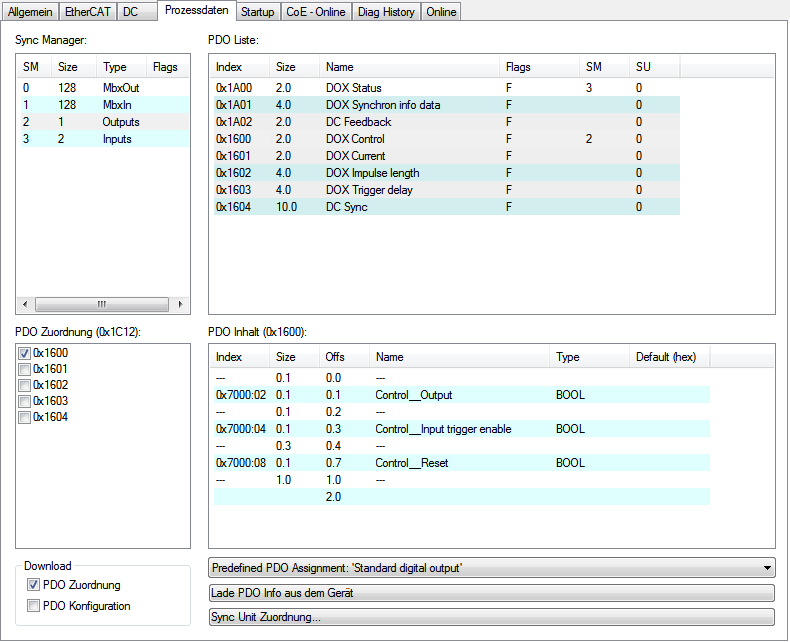Click PDO Liste SU column header
Screen dimensions: 790x642
654,67
